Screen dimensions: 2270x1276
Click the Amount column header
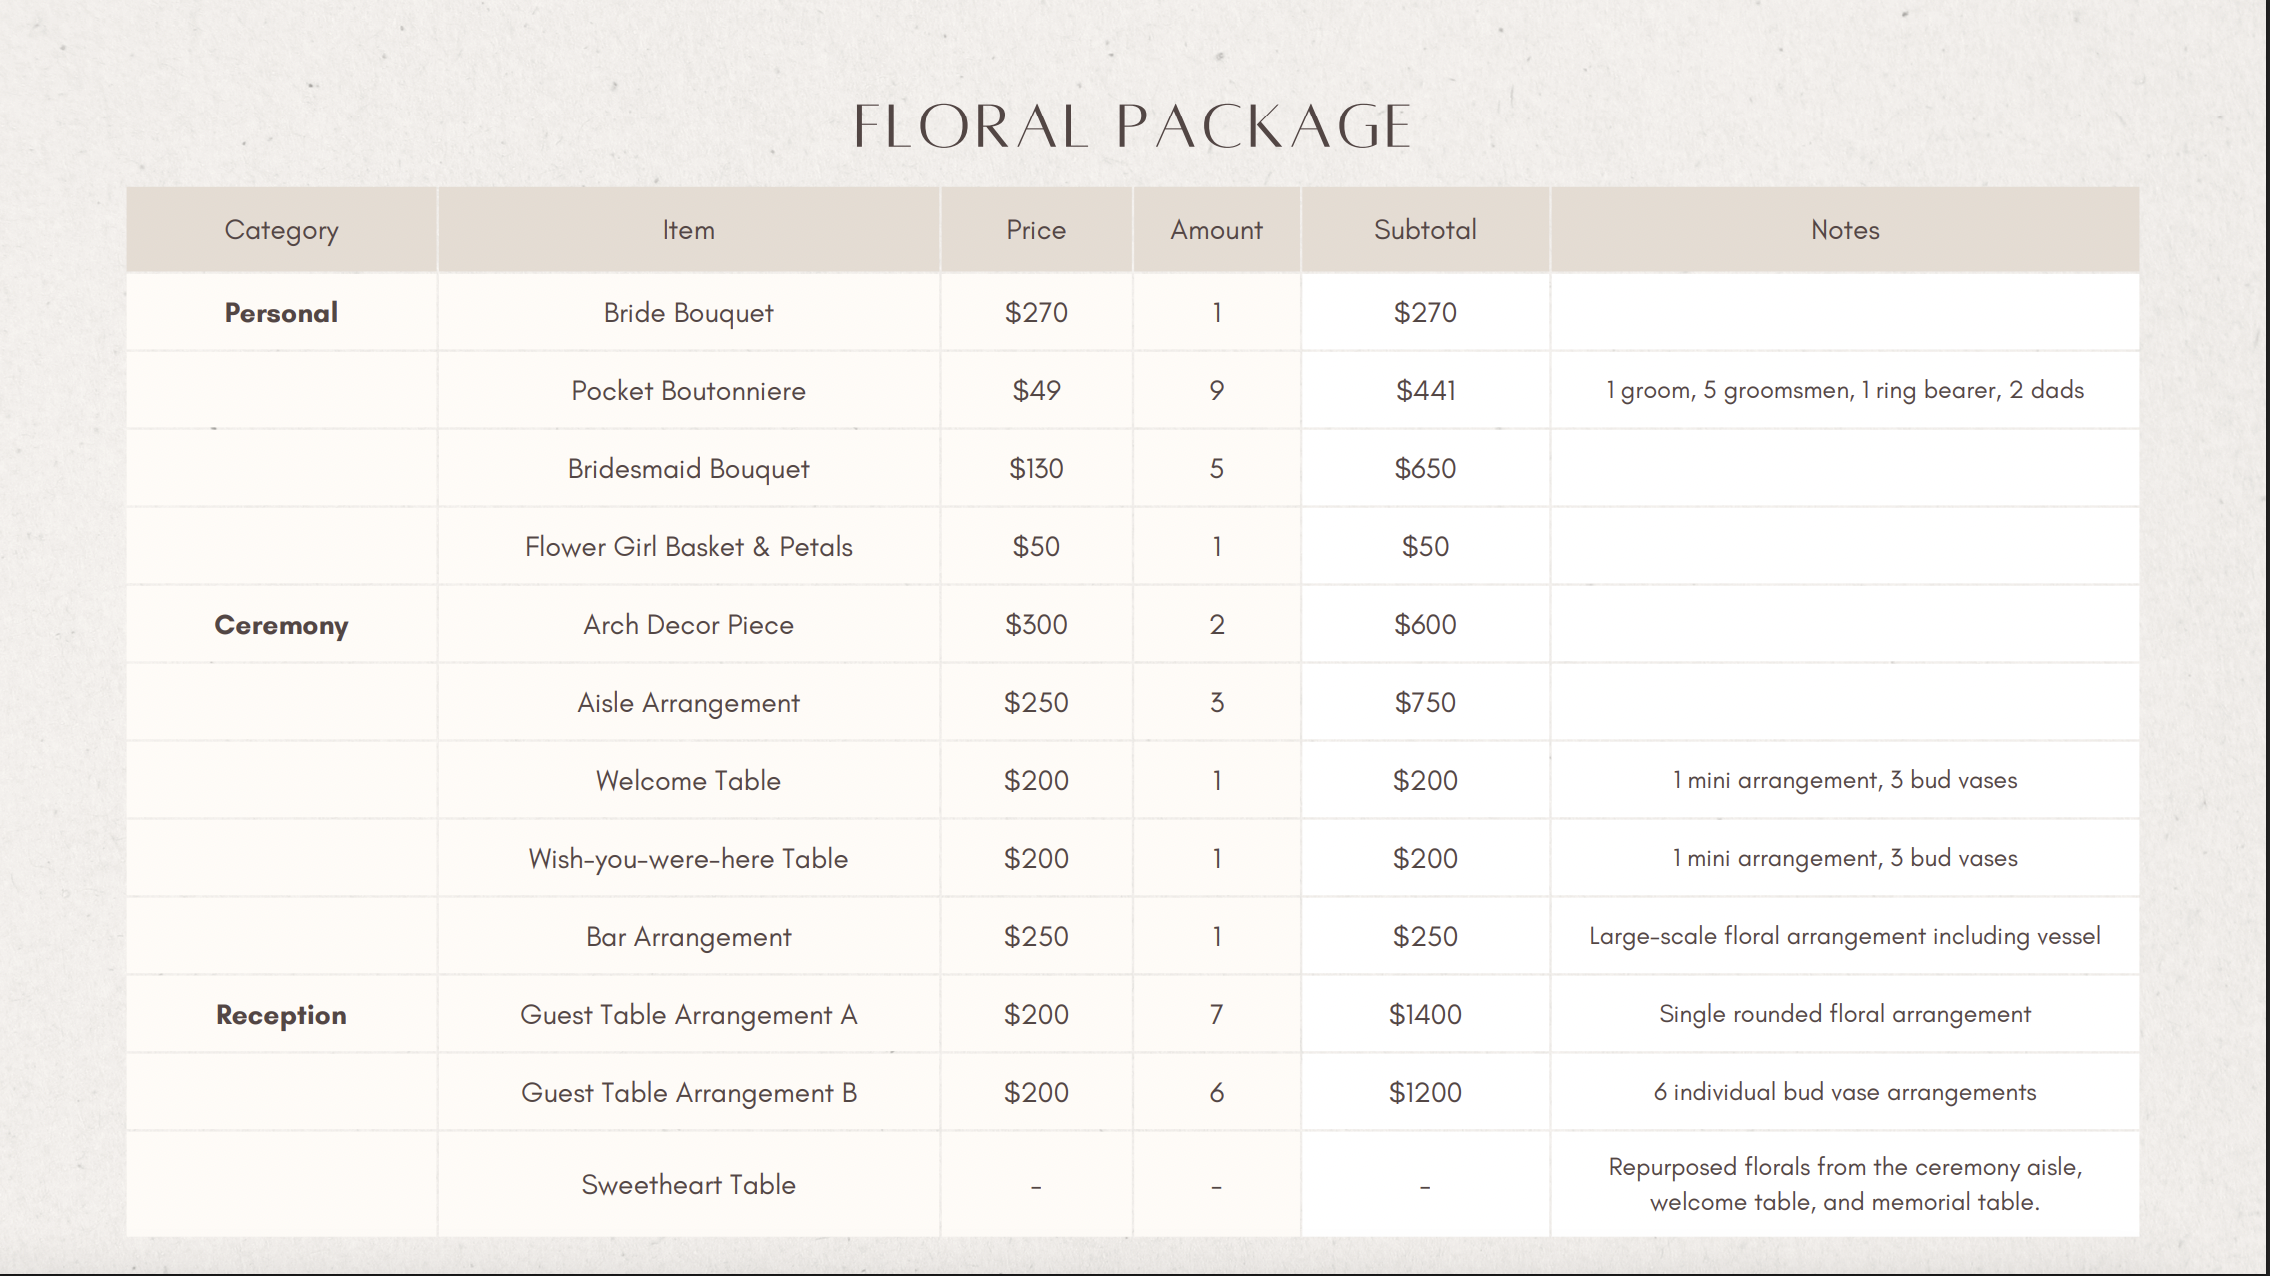point(1216,230)
